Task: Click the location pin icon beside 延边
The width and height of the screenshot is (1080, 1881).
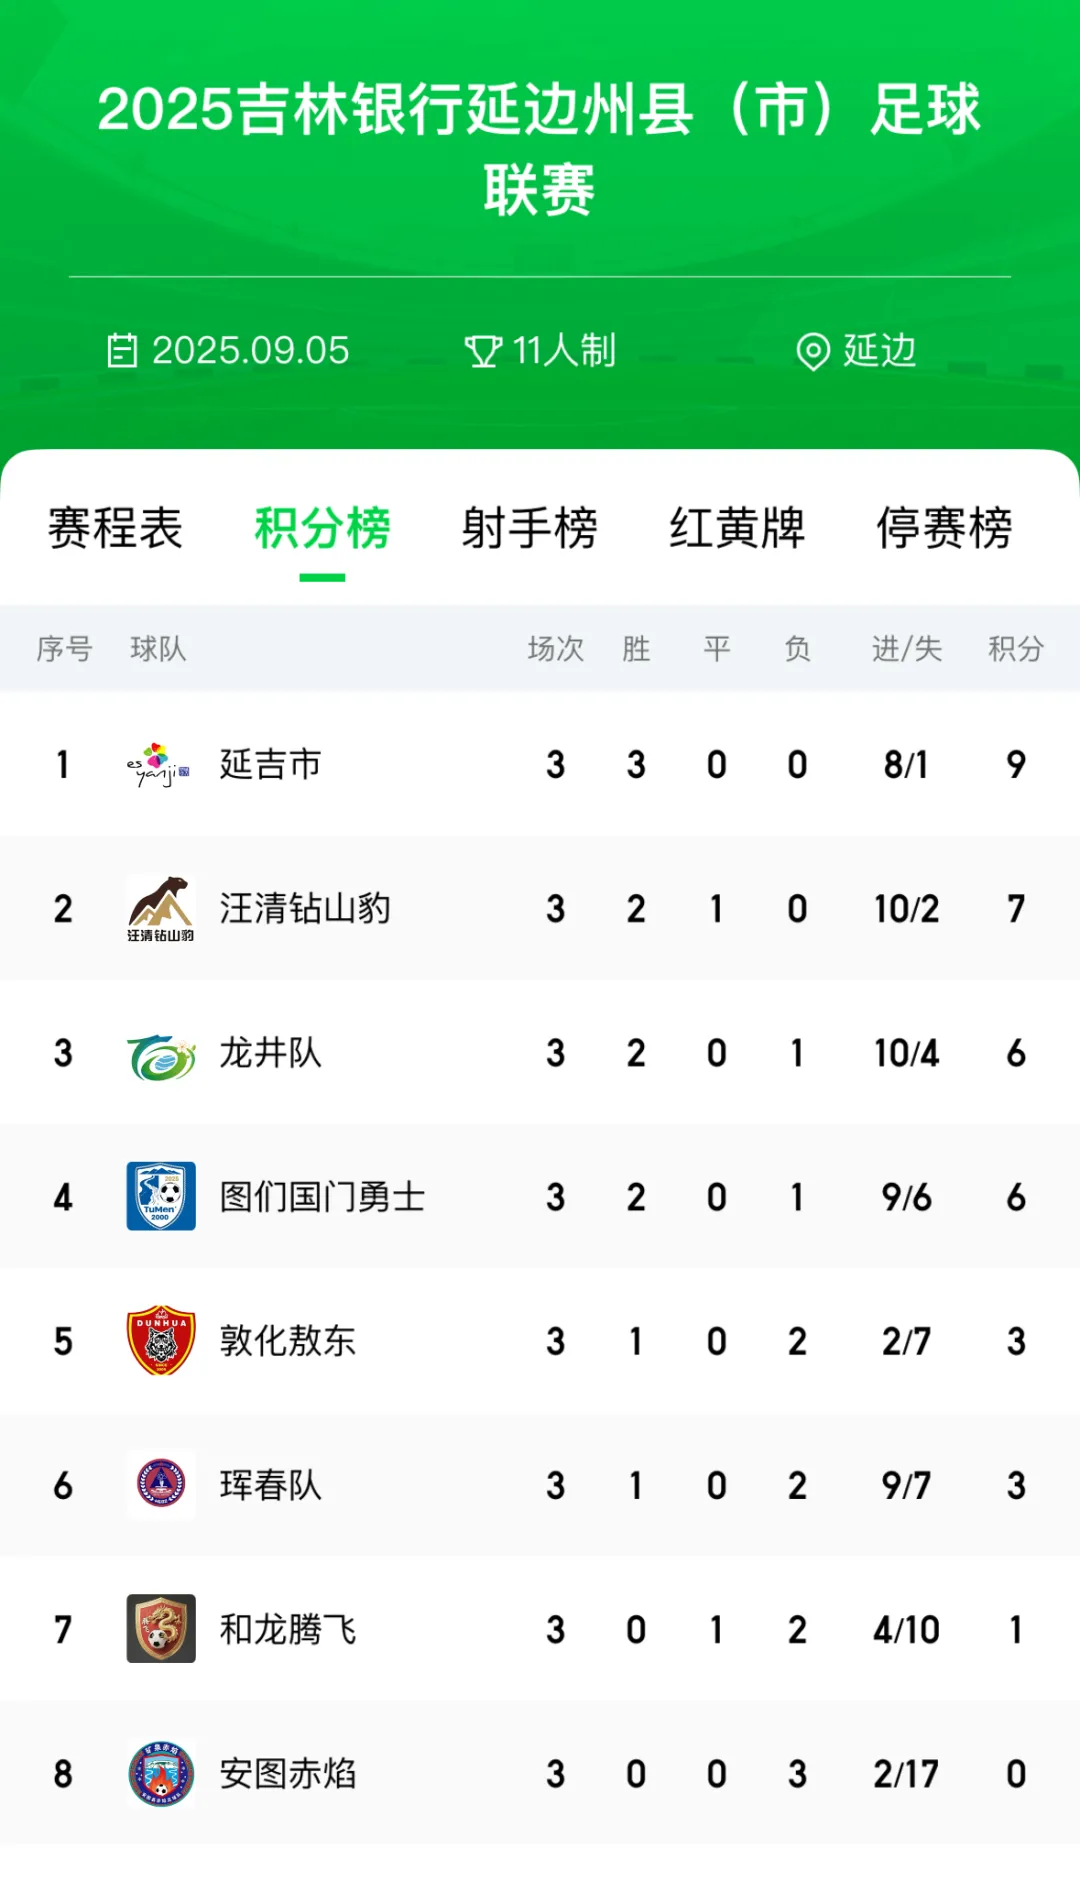Action: tap(812, 351)
